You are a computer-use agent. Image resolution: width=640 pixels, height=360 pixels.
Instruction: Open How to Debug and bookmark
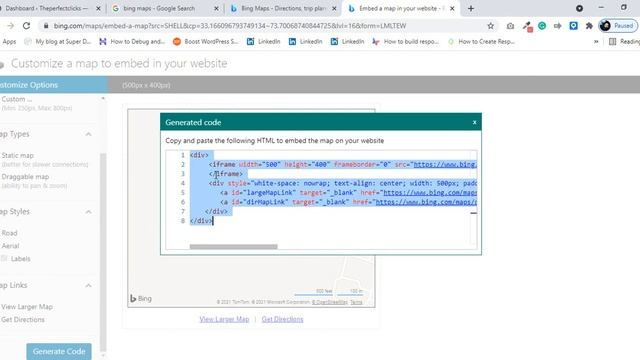(x=132, y=41)
